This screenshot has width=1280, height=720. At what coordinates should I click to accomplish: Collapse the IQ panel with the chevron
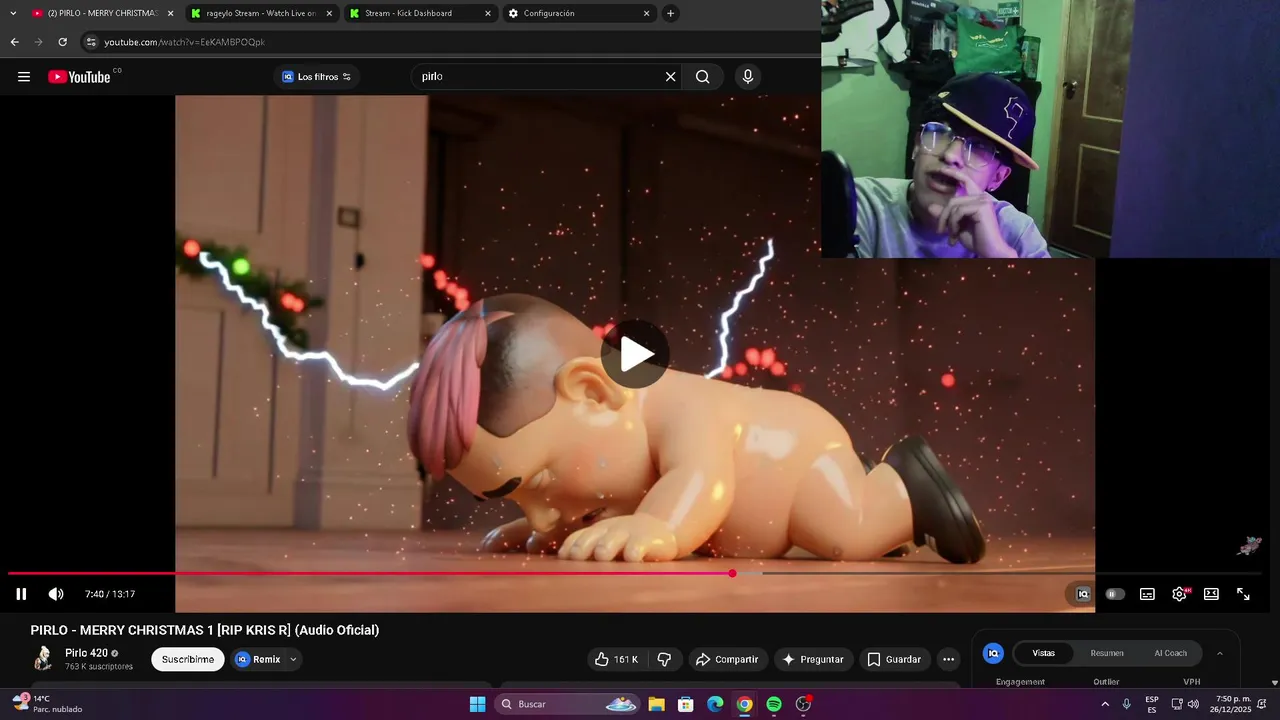(1219, 653)
